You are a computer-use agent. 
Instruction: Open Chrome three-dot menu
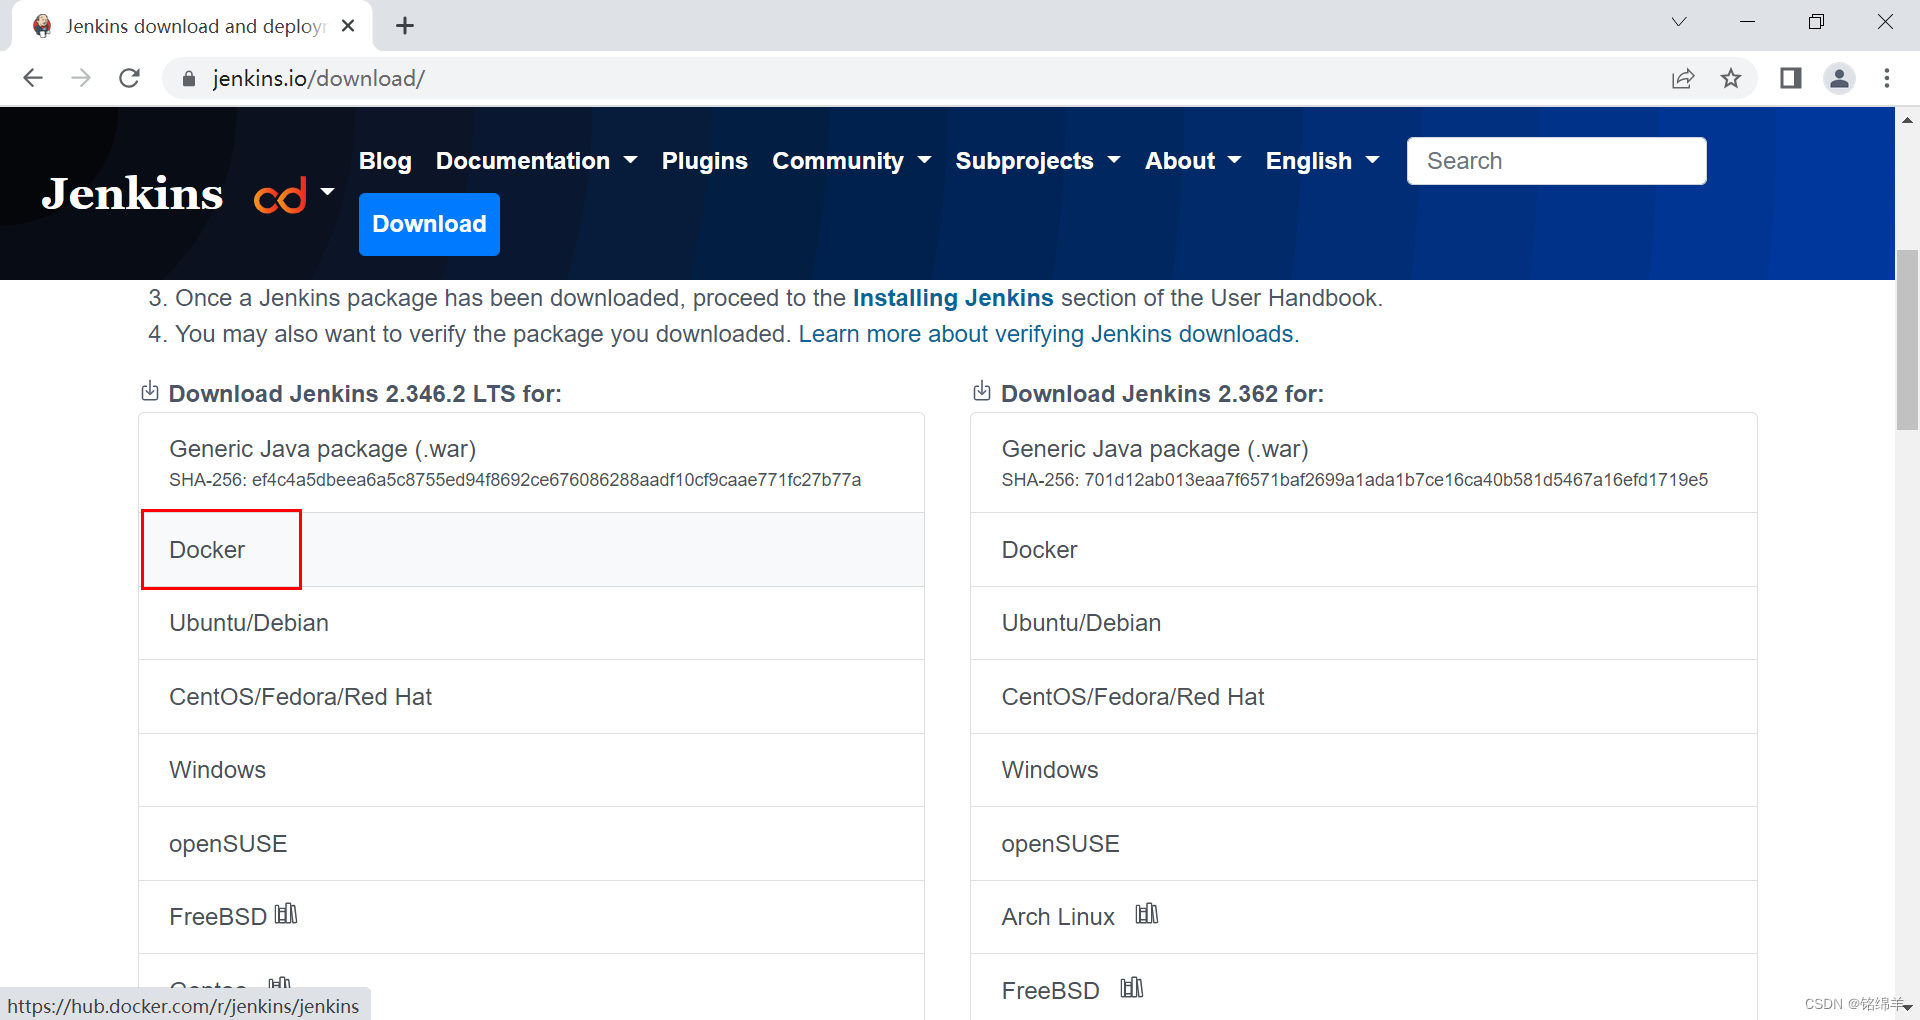[x=1887, y=78]
